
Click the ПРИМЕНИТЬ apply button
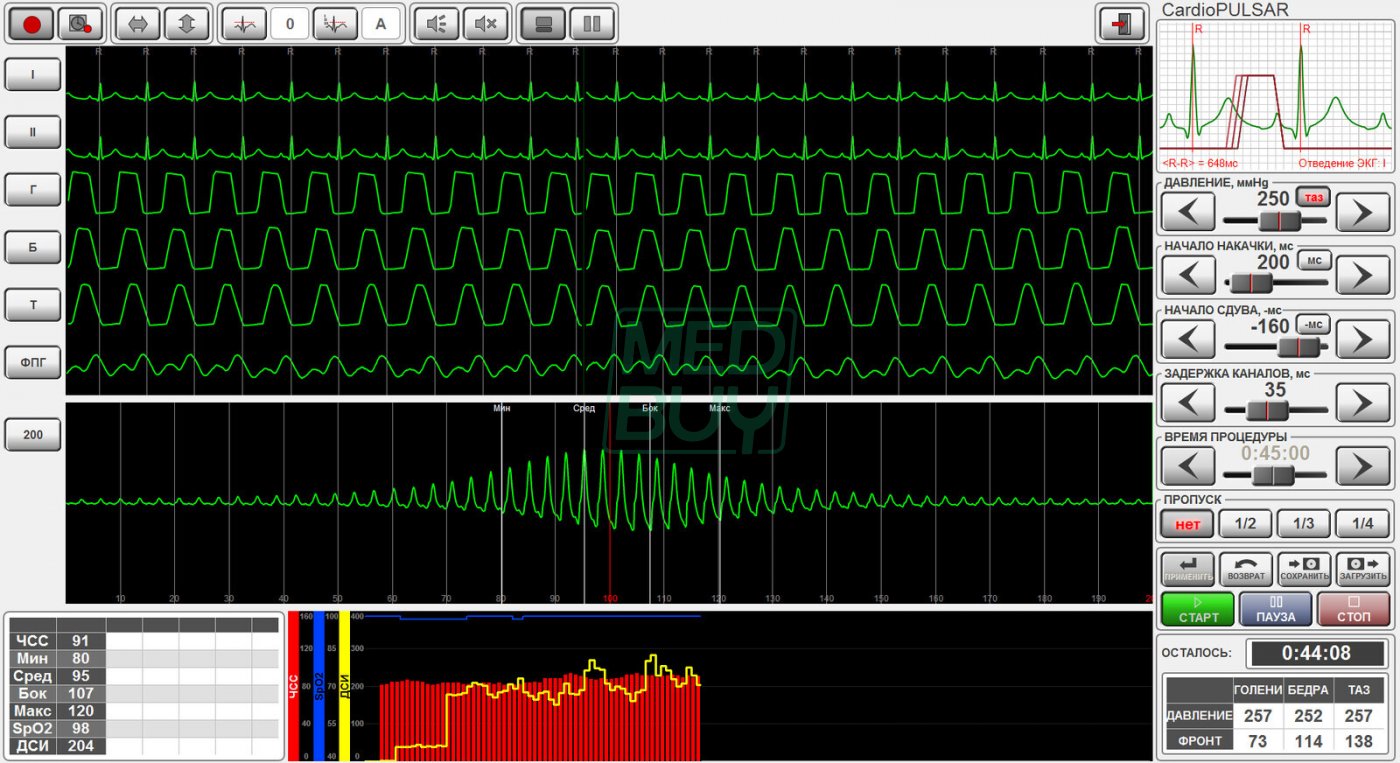coord(1187,568)
